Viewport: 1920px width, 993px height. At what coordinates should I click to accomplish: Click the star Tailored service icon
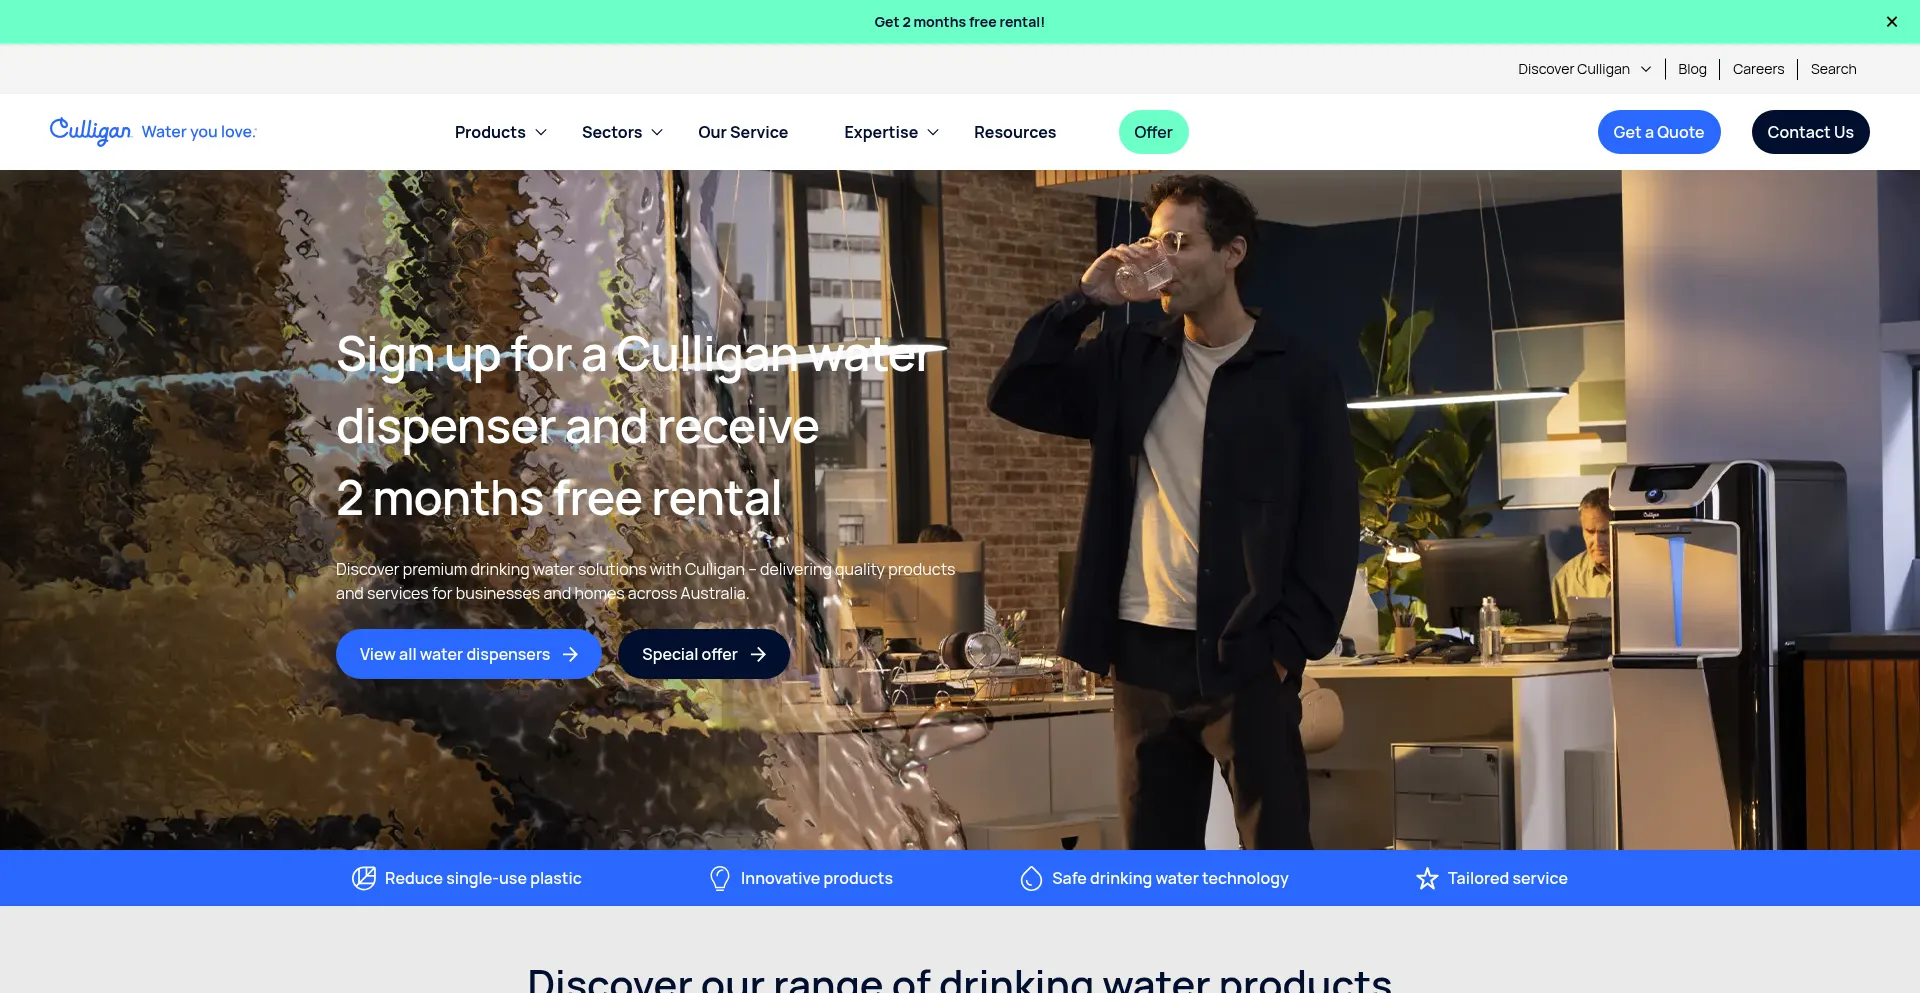(1427, 878)
